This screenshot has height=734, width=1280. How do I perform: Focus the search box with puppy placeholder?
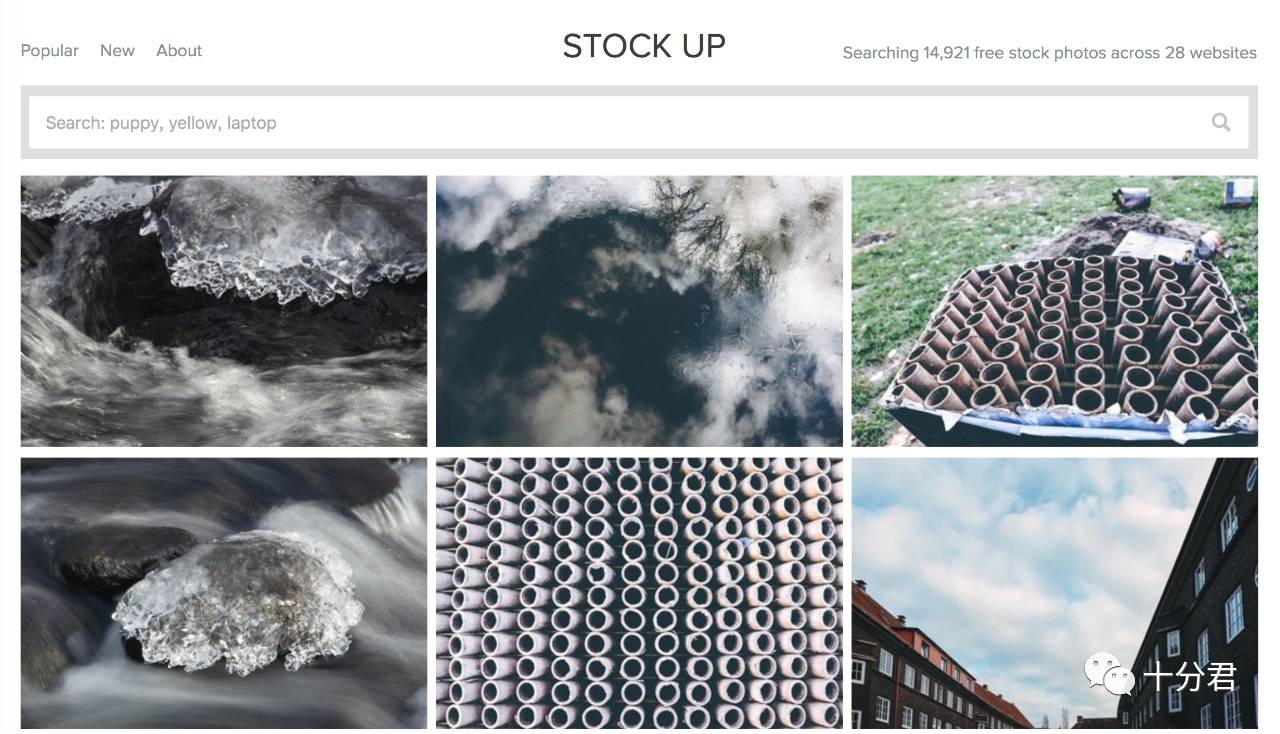click(x=639, y=122)
